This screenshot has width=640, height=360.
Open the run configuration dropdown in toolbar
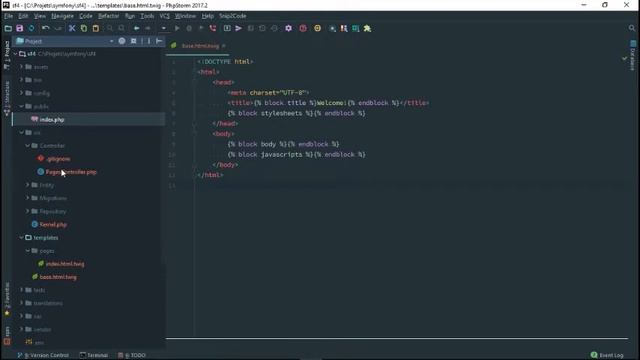(x=163, y=29)
